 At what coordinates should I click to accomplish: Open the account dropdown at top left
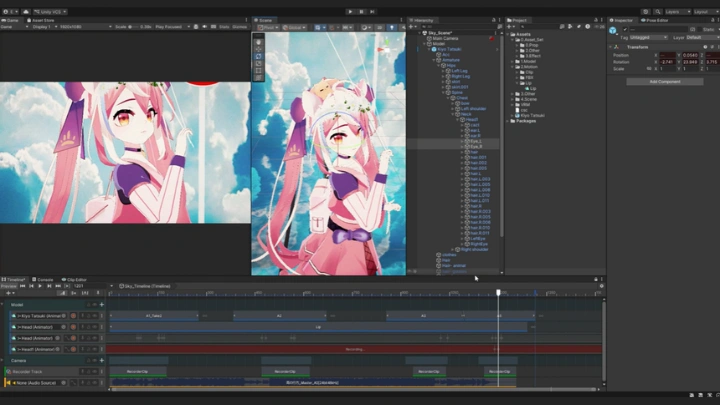point(10,11)
